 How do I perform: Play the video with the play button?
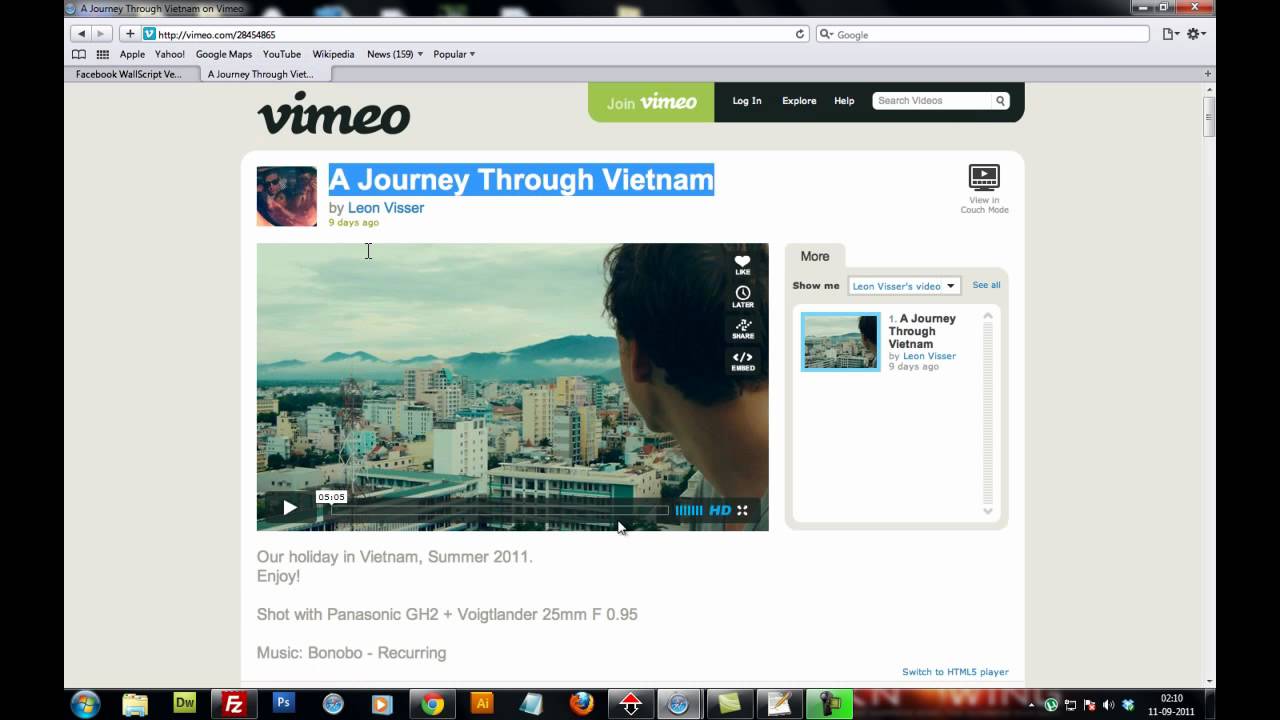point(289,508)
